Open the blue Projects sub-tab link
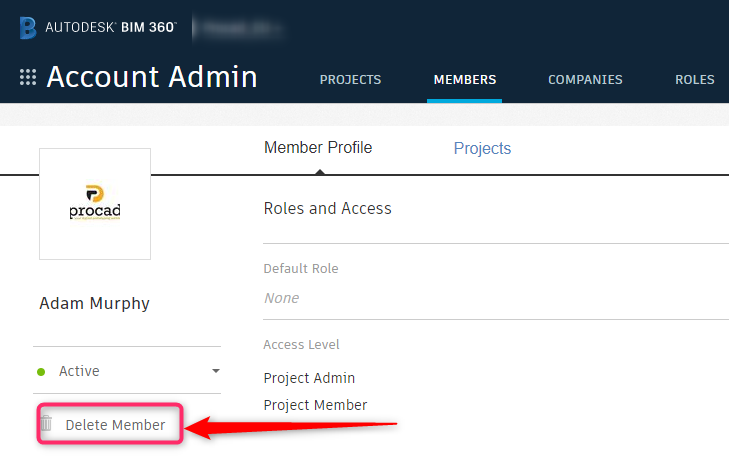 (x=482, y=148)
